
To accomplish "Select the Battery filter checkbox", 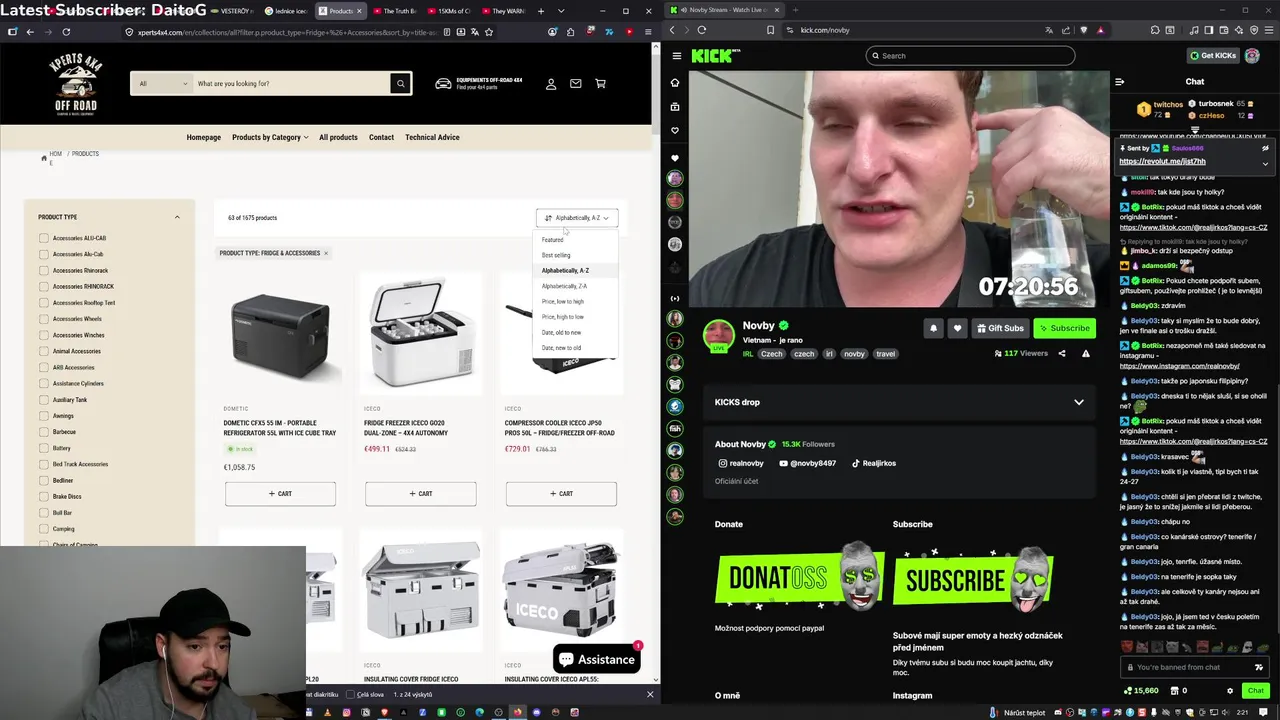I will coord(44,448).
